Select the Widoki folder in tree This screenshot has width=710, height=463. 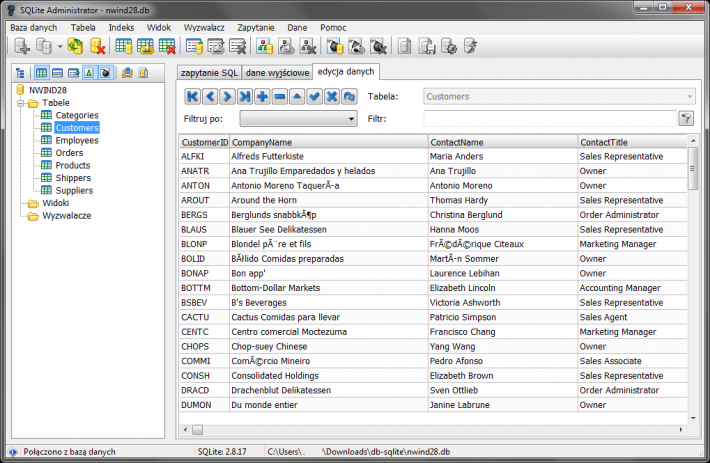point(55,203)
